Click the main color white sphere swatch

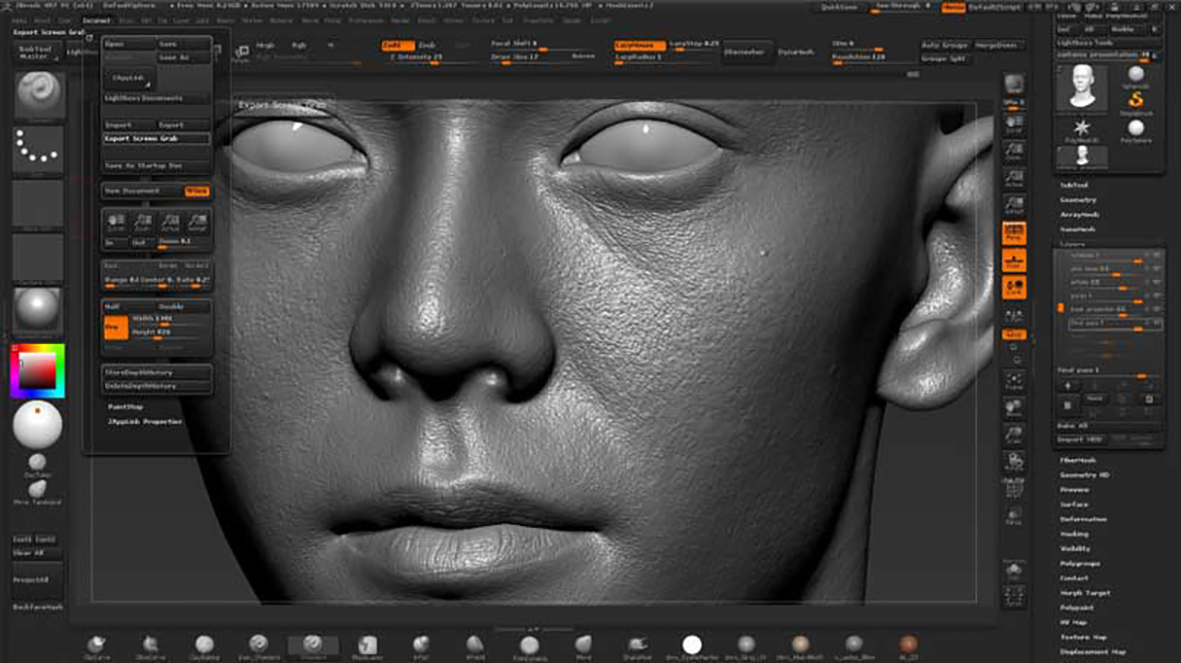tap(37, 425)
